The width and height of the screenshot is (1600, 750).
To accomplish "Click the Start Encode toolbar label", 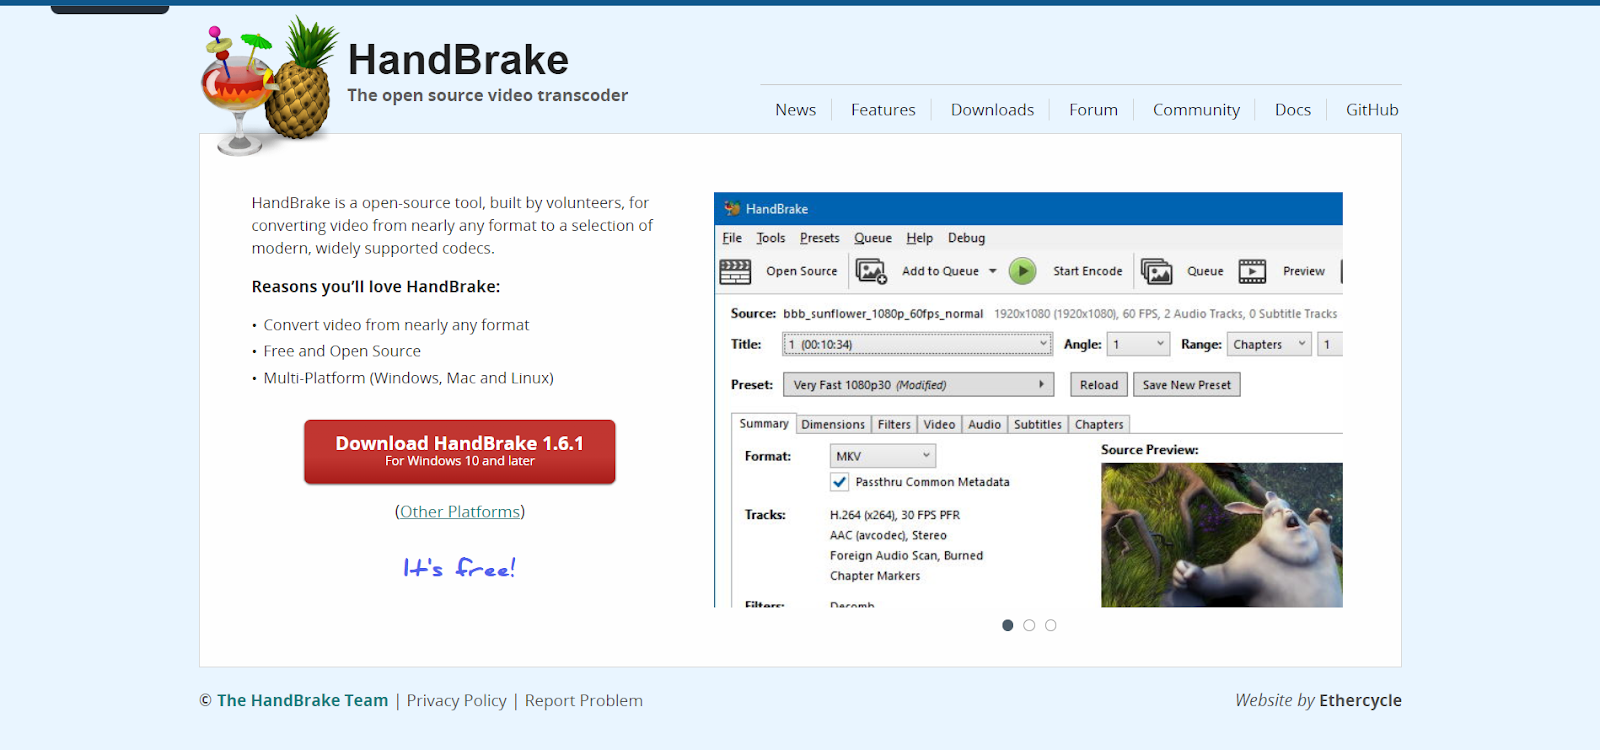I will tap(1088, 271).
